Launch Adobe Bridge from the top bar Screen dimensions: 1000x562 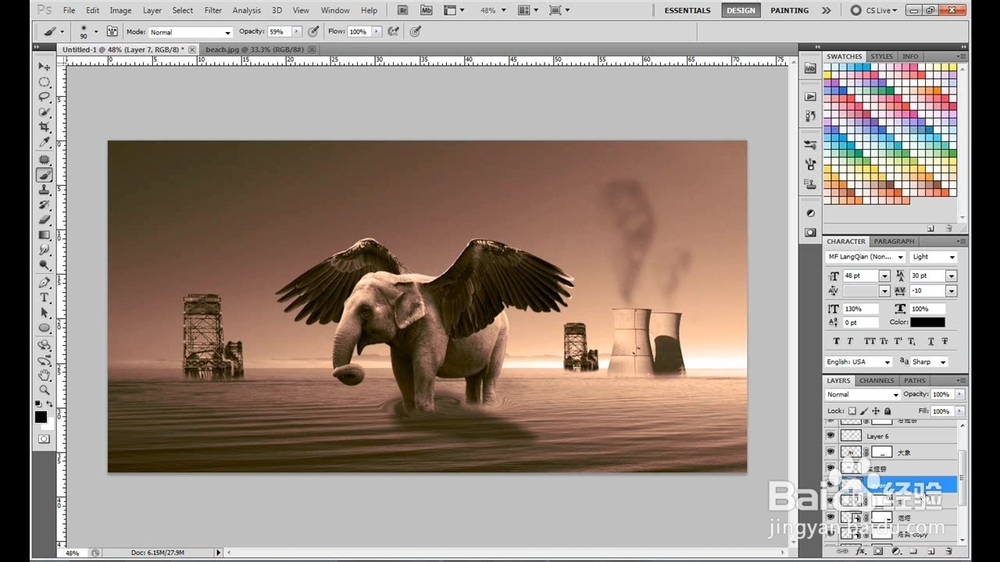pyautogui.click(x=402, y=10)
